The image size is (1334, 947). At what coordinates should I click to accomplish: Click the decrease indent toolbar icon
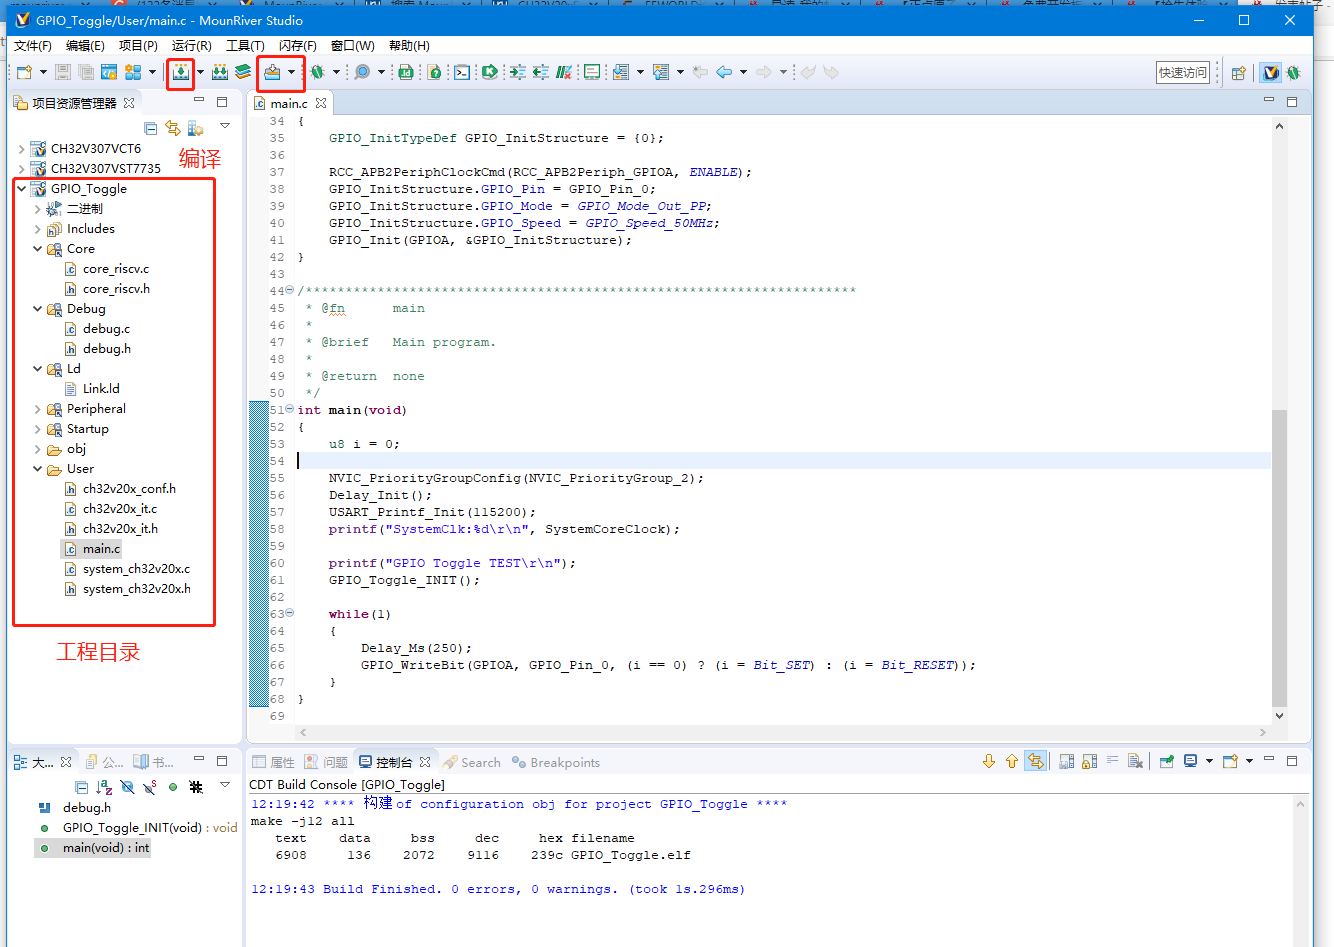click(541, 72)
